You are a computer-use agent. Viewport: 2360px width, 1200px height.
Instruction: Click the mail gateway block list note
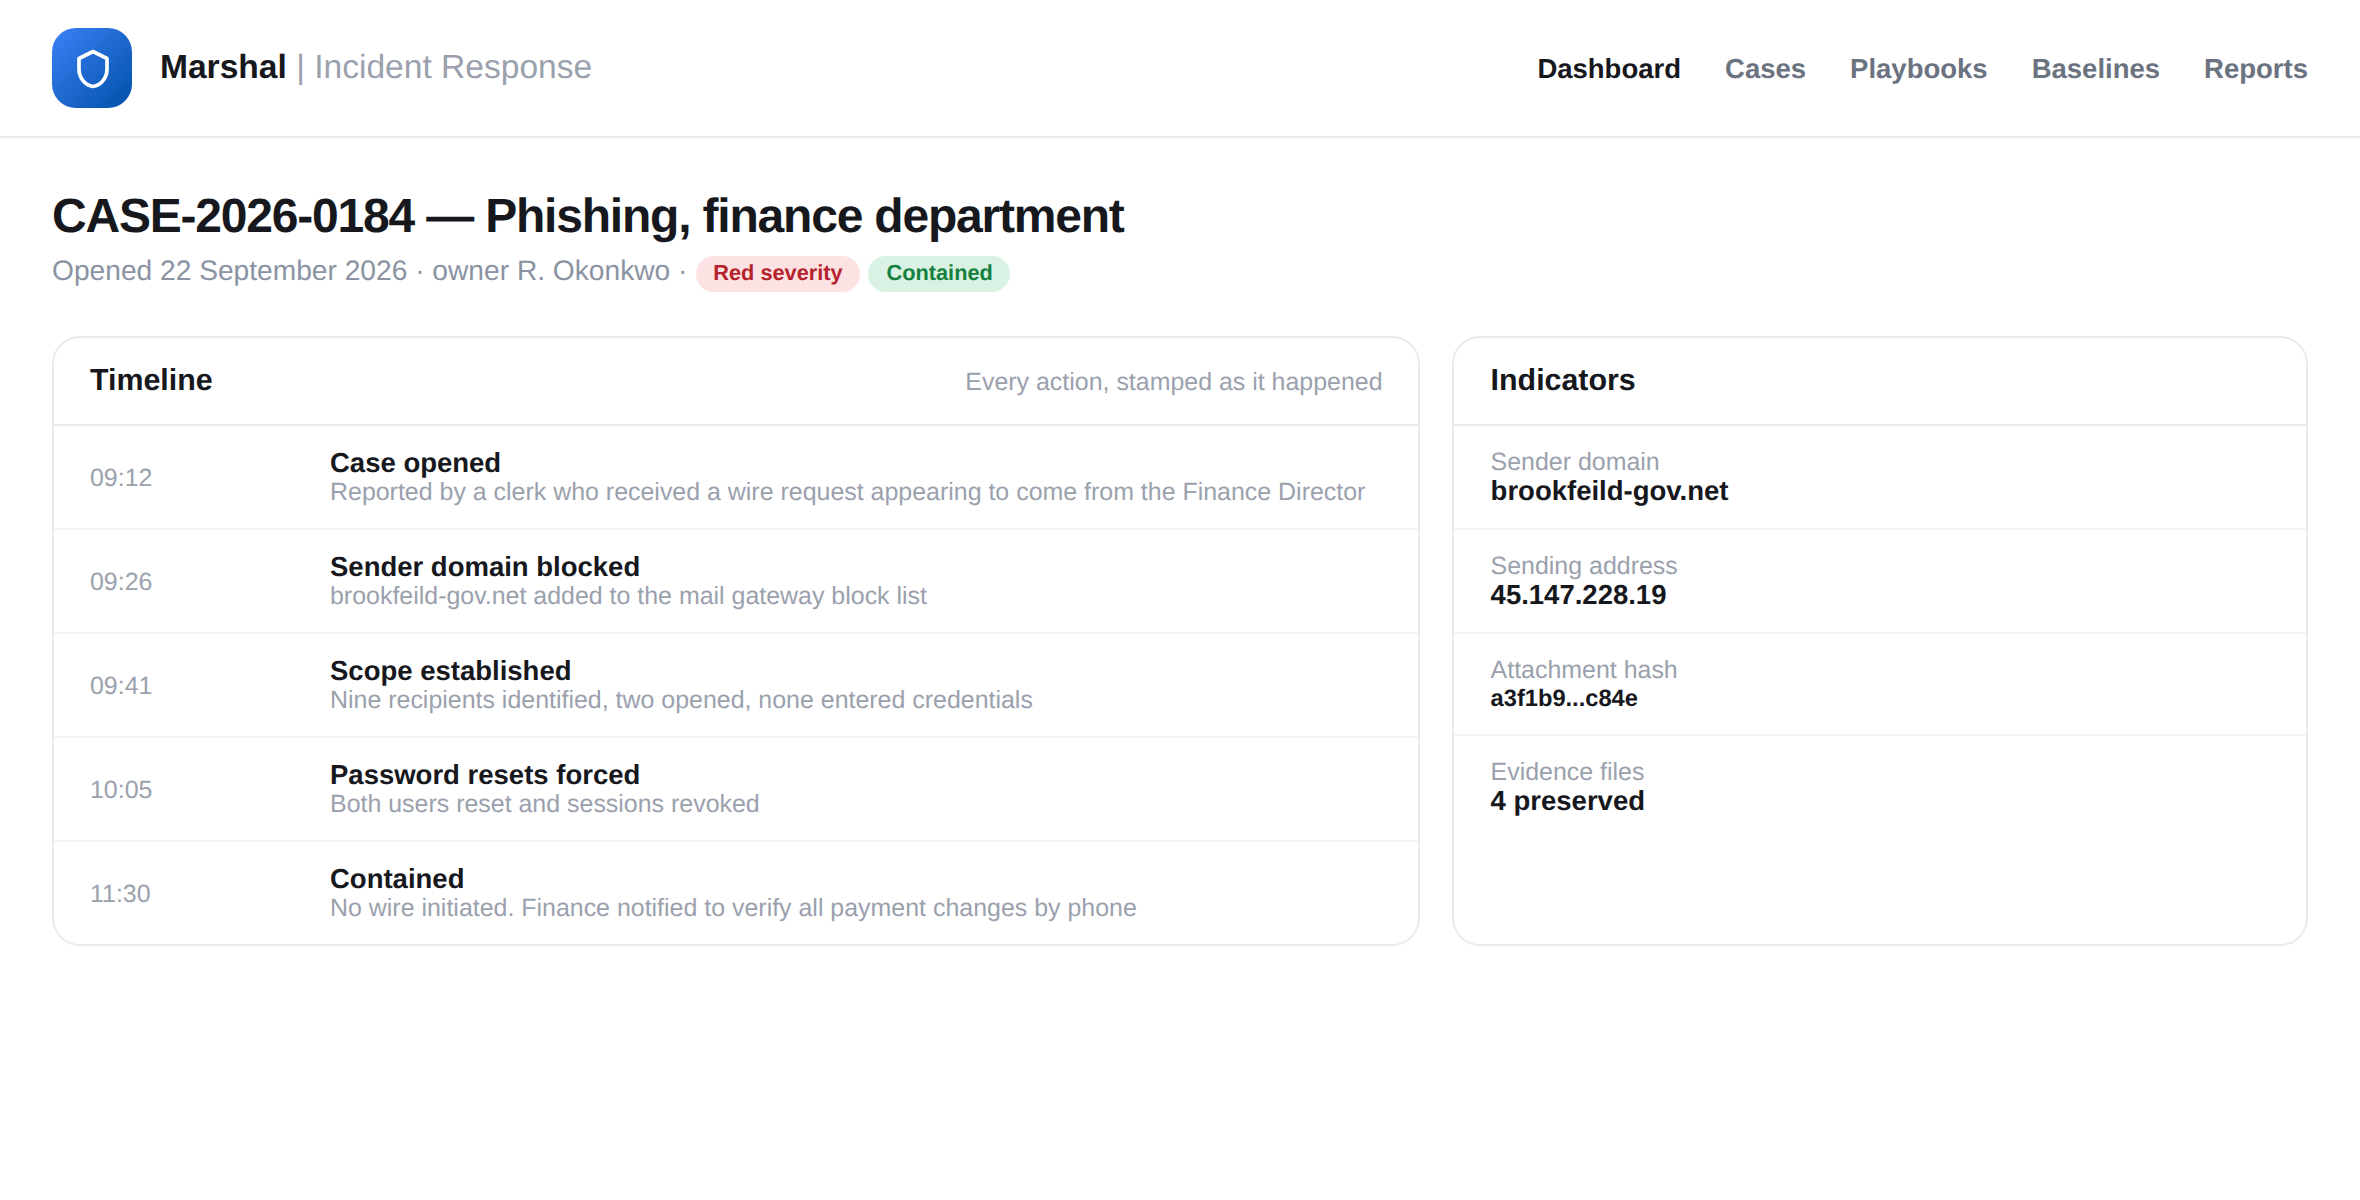(628, 596)
